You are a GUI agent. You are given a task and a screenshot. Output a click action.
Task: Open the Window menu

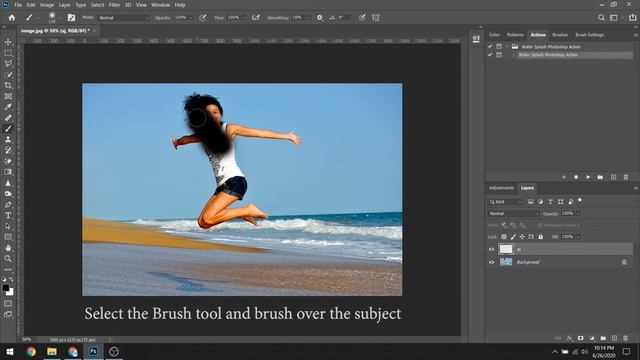point(160,5)
